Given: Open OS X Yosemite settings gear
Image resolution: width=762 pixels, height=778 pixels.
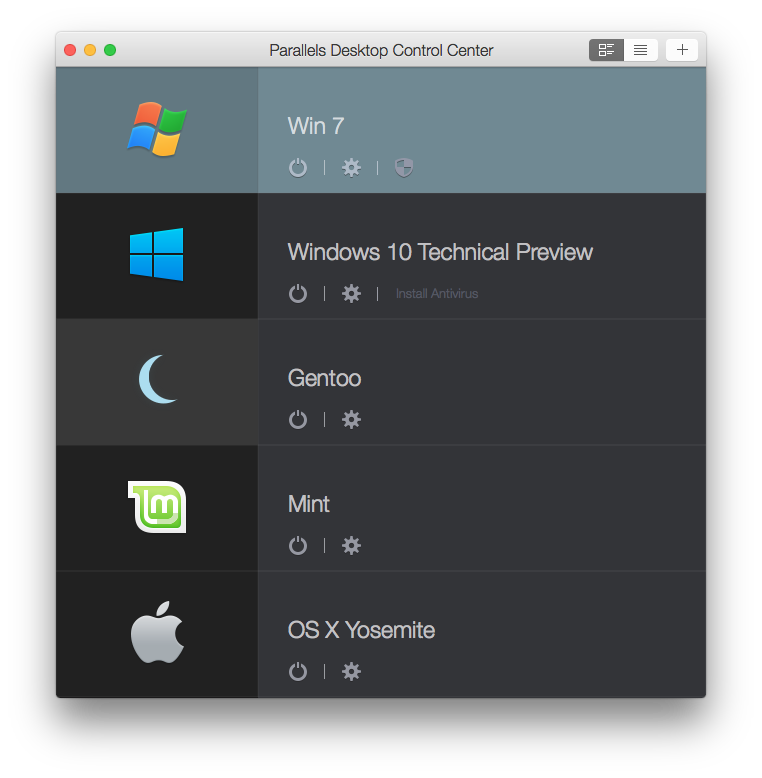Looking at the screenshot, I should click(x=351, y=672).
